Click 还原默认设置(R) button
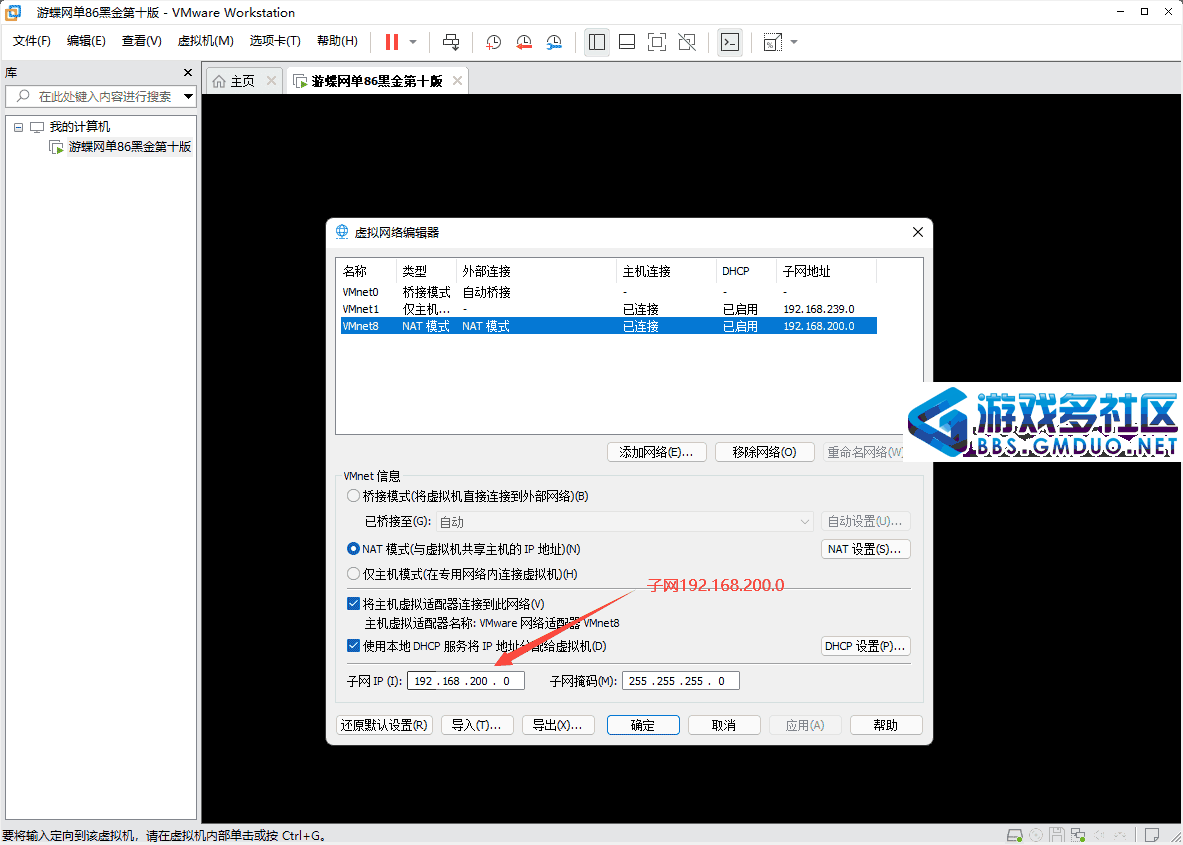1183x845 pixels. (385, 725)
